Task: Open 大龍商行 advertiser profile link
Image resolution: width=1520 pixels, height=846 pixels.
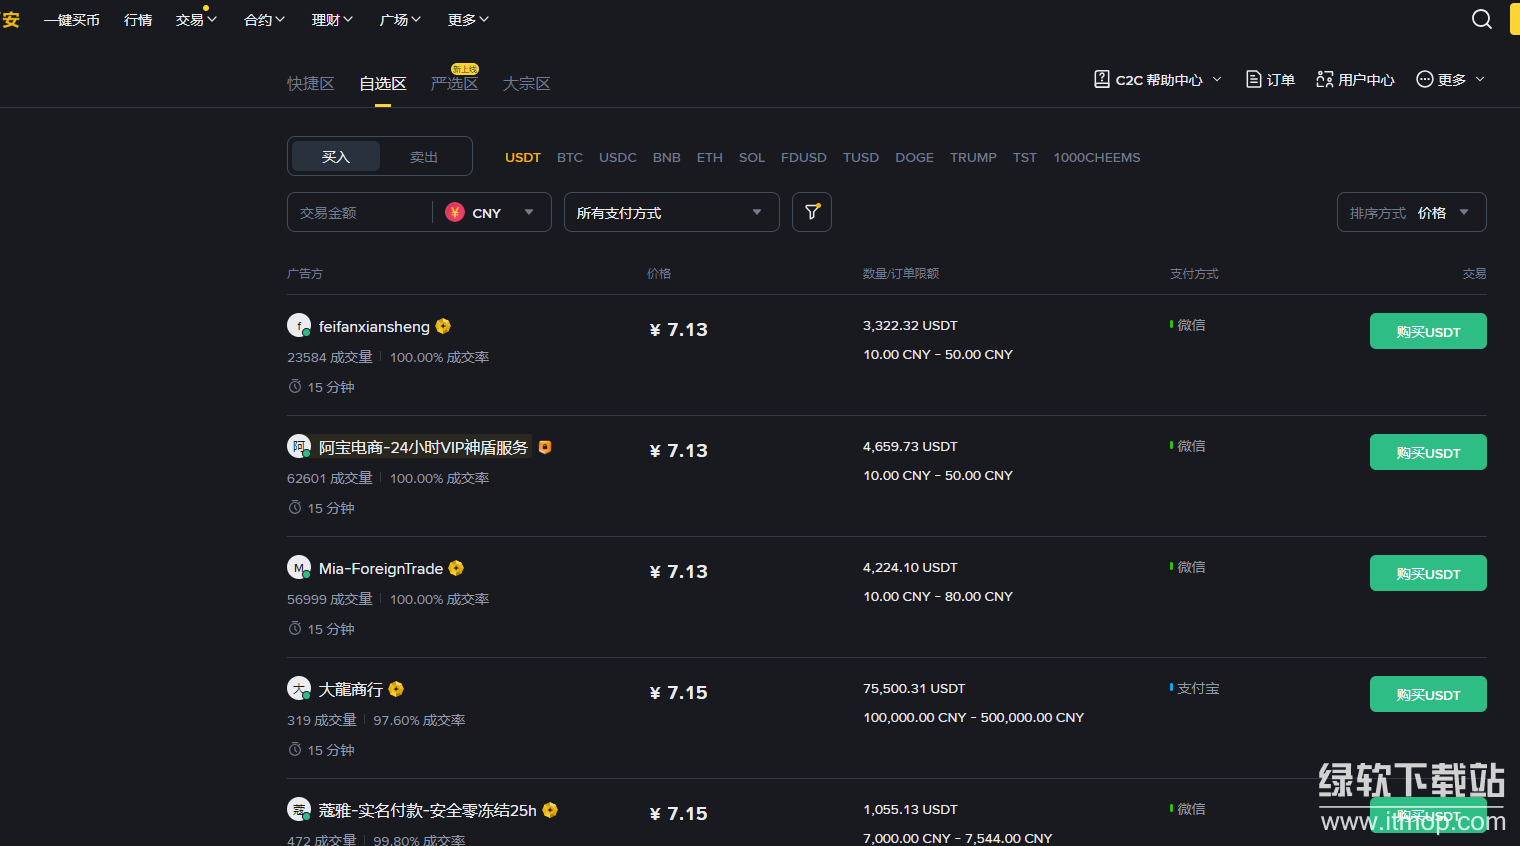Action: point(350,690)
